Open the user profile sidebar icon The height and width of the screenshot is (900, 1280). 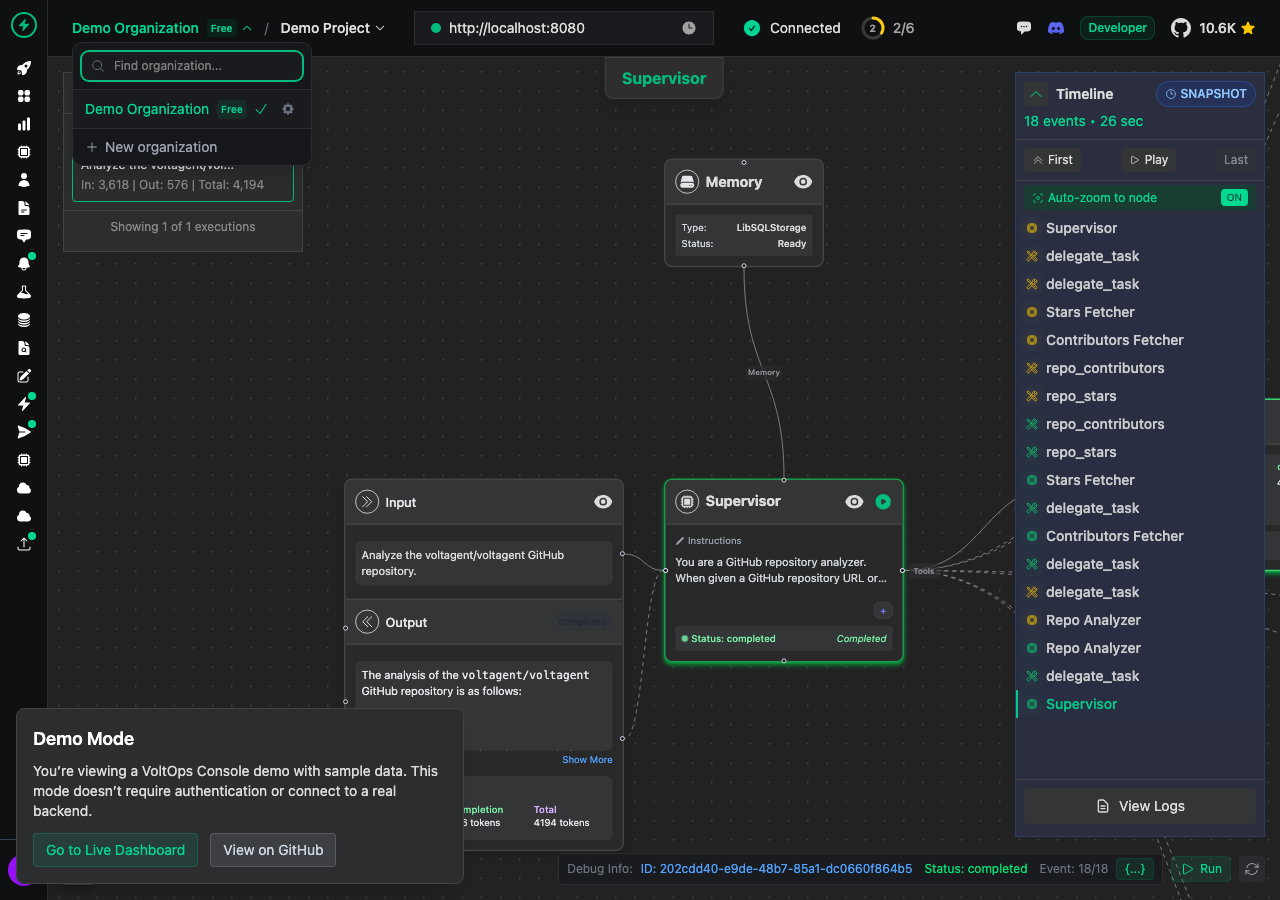tap(24, 180)
